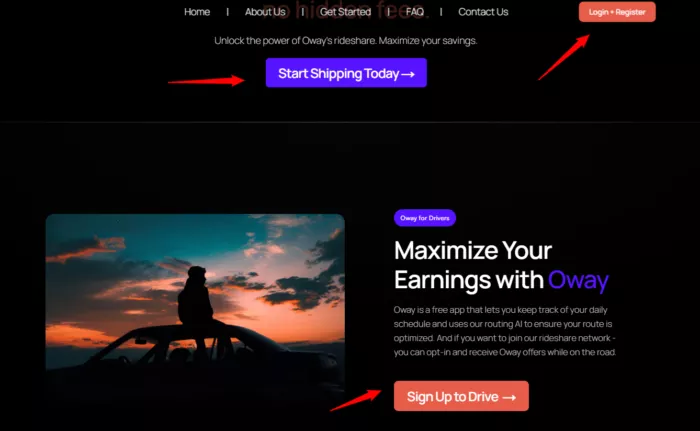This screenshot has width=700, height=431.
Task: Click the purple Oway word in heading
Action: point(578,280)
